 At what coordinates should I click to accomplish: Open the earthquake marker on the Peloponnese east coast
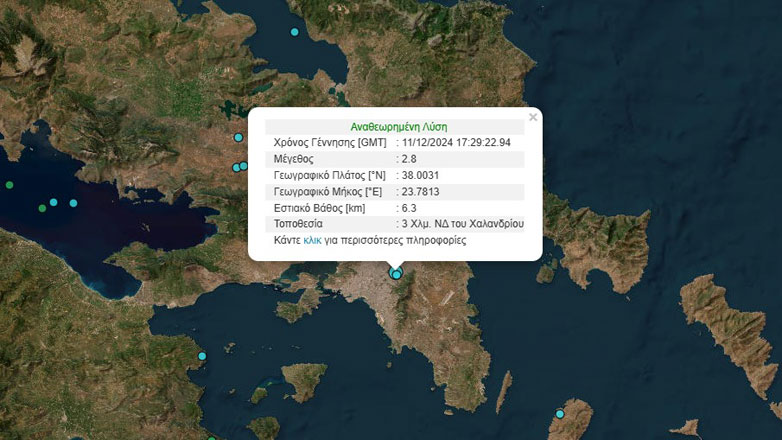[x=202, y=356]
